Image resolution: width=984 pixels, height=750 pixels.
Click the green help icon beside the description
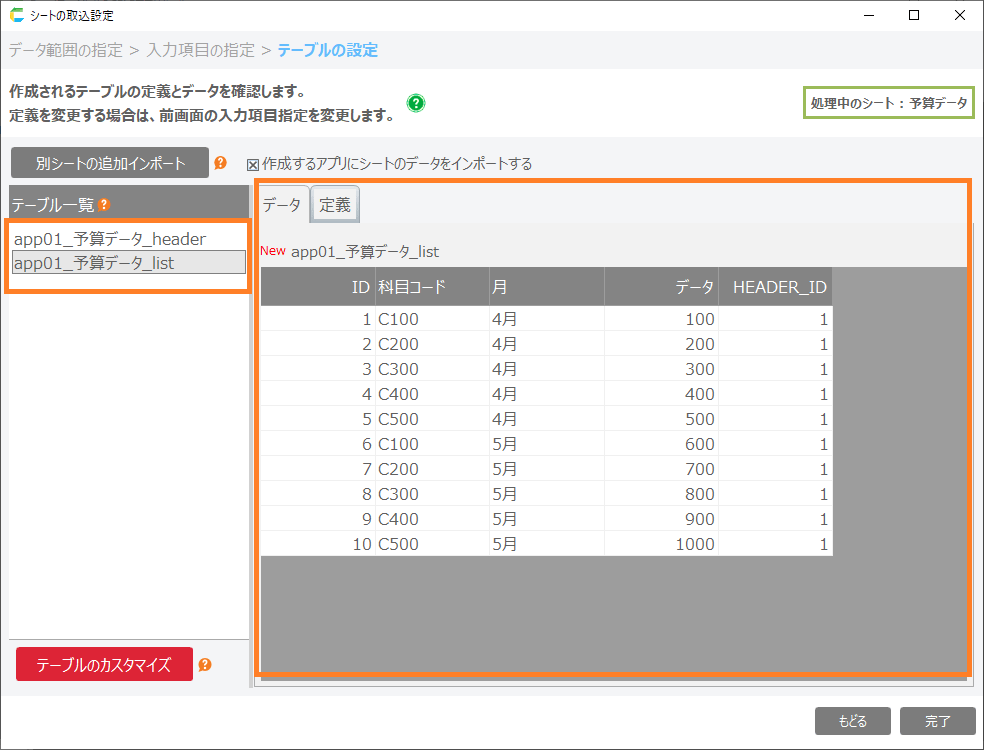(x=416, y=103)
